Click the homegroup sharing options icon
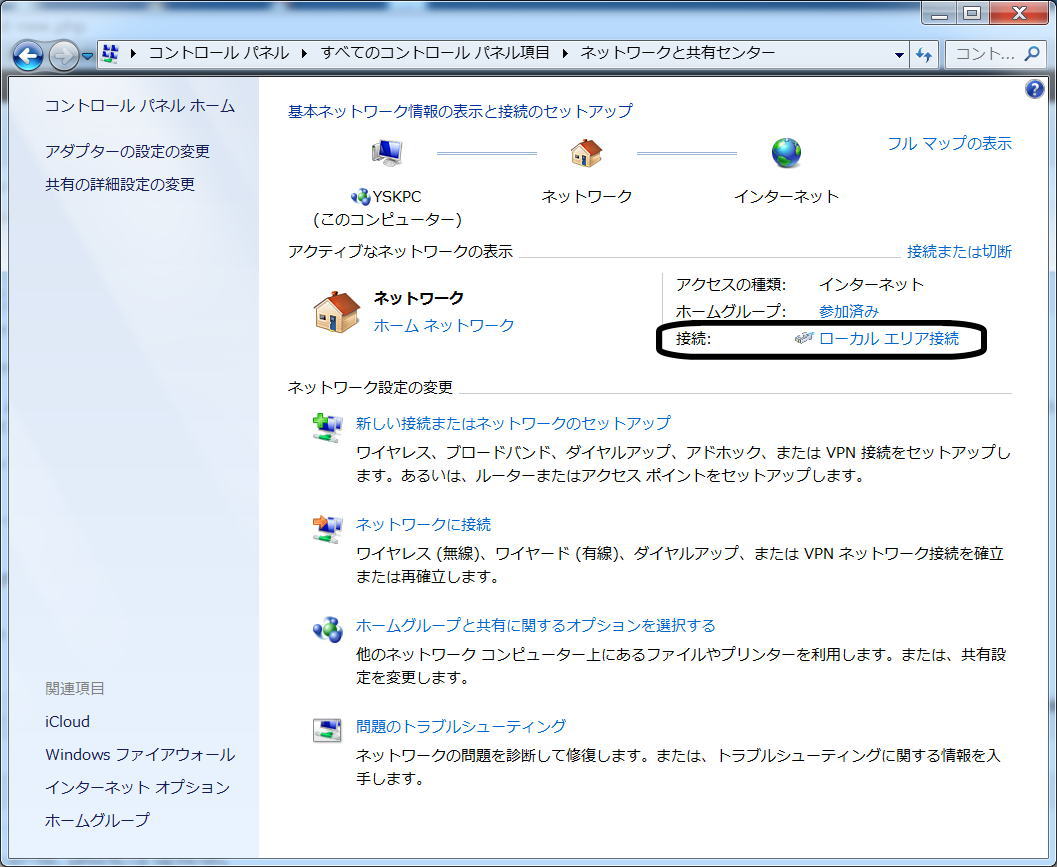Viewport: 1057px width, 867px height. tap(327, 629)
